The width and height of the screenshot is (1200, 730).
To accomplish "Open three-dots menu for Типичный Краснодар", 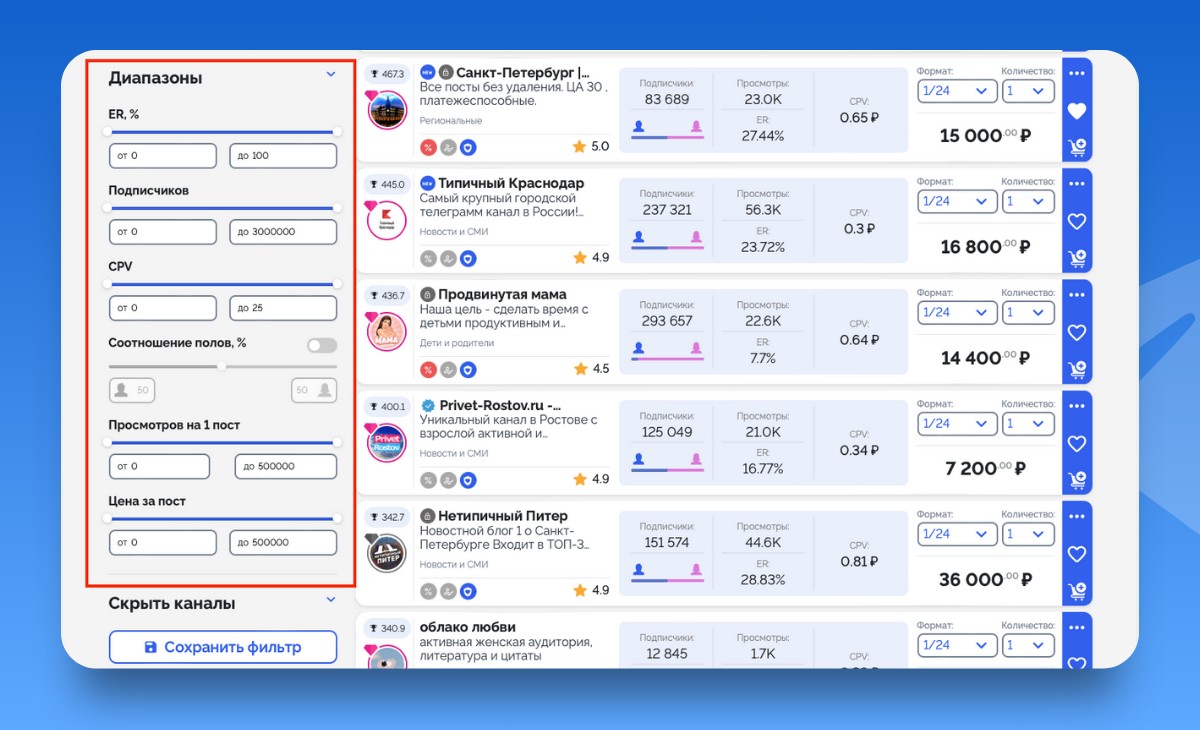I will 1076,184.
